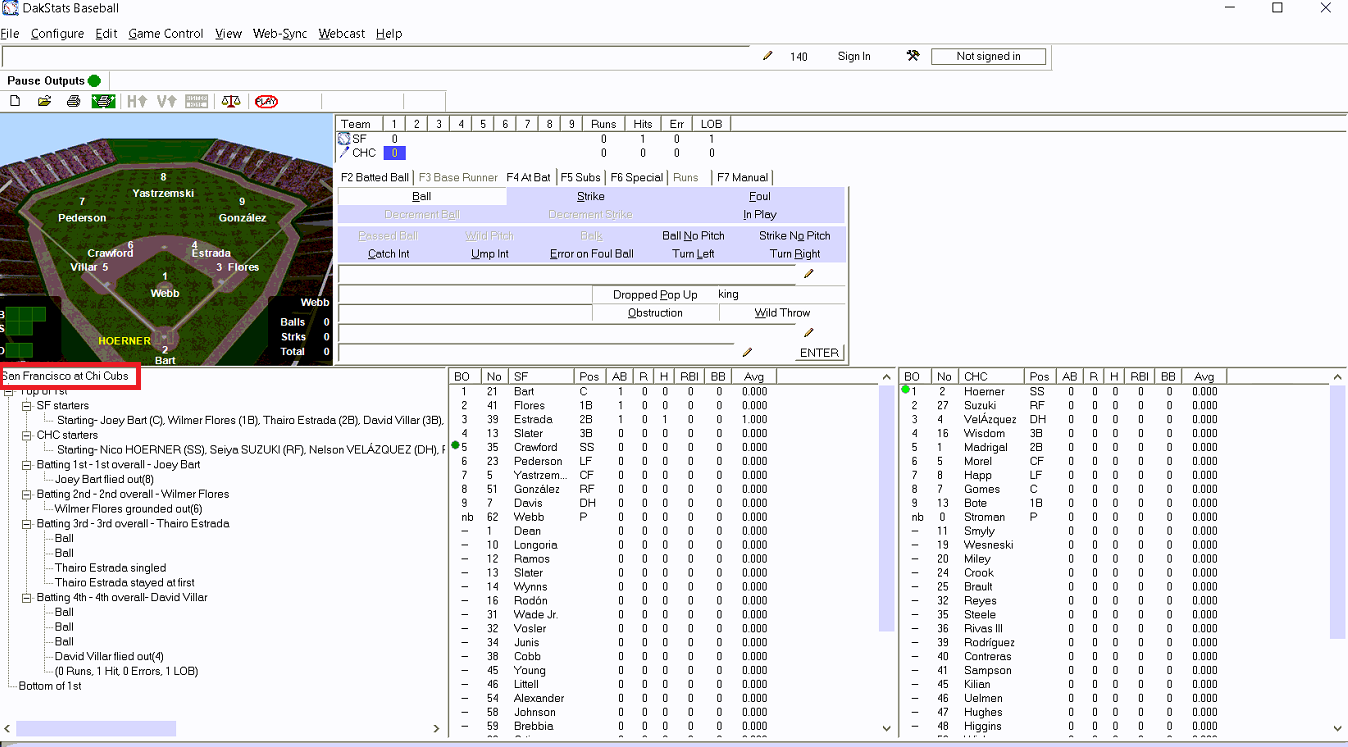Click the crossed hammers tools icon
Screen dimensions: 1348x747
(x=912, y=56)
